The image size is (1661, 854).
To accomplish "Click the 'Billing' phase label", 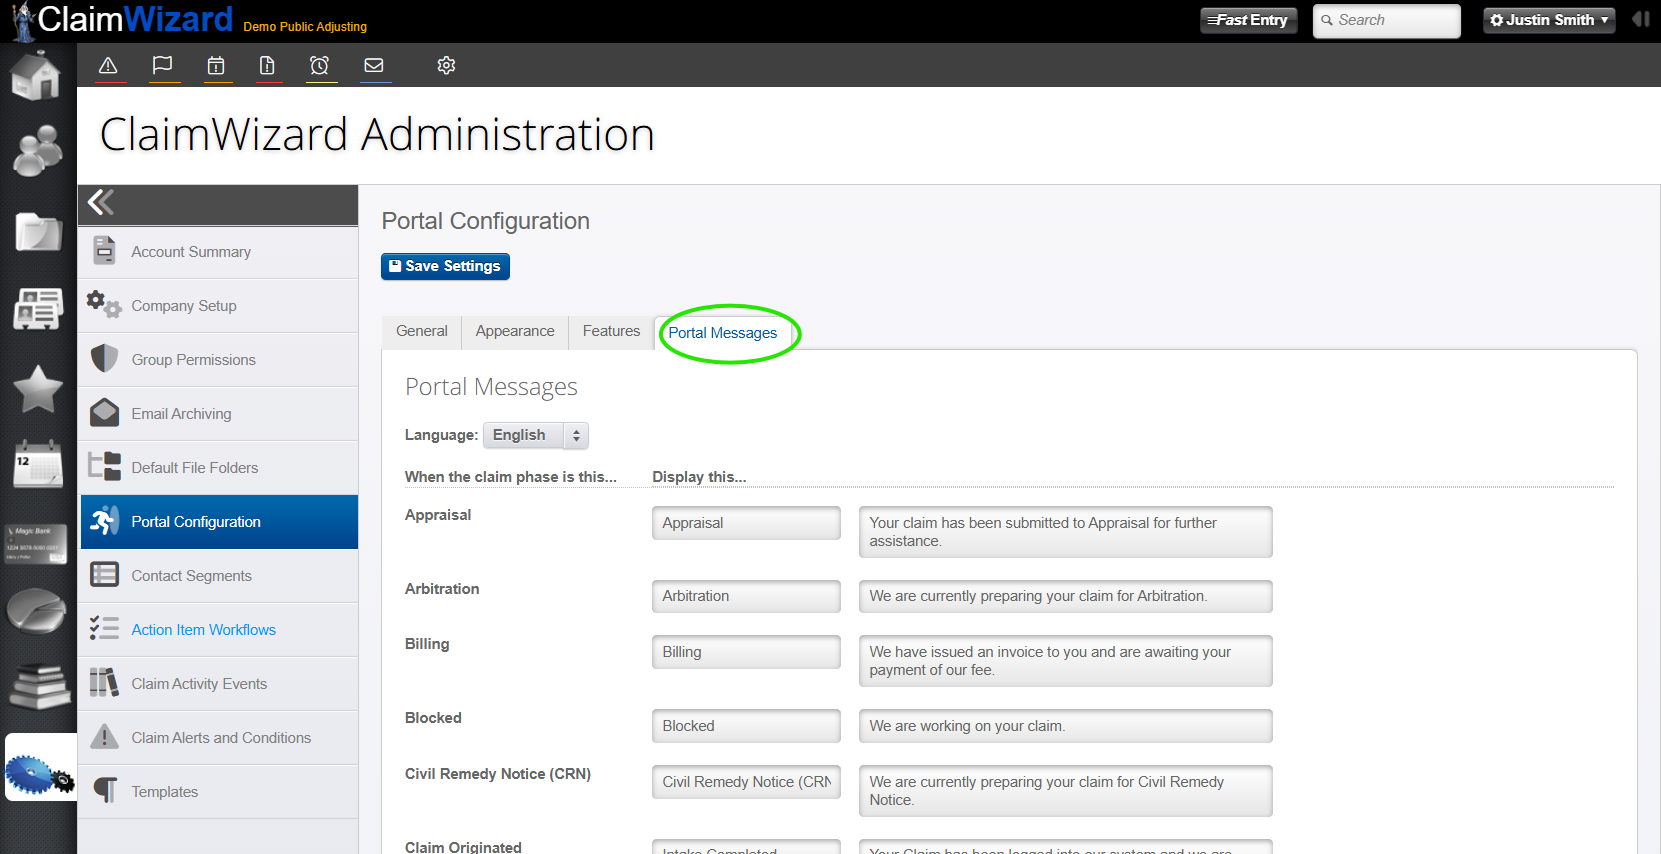I will 427,644.
